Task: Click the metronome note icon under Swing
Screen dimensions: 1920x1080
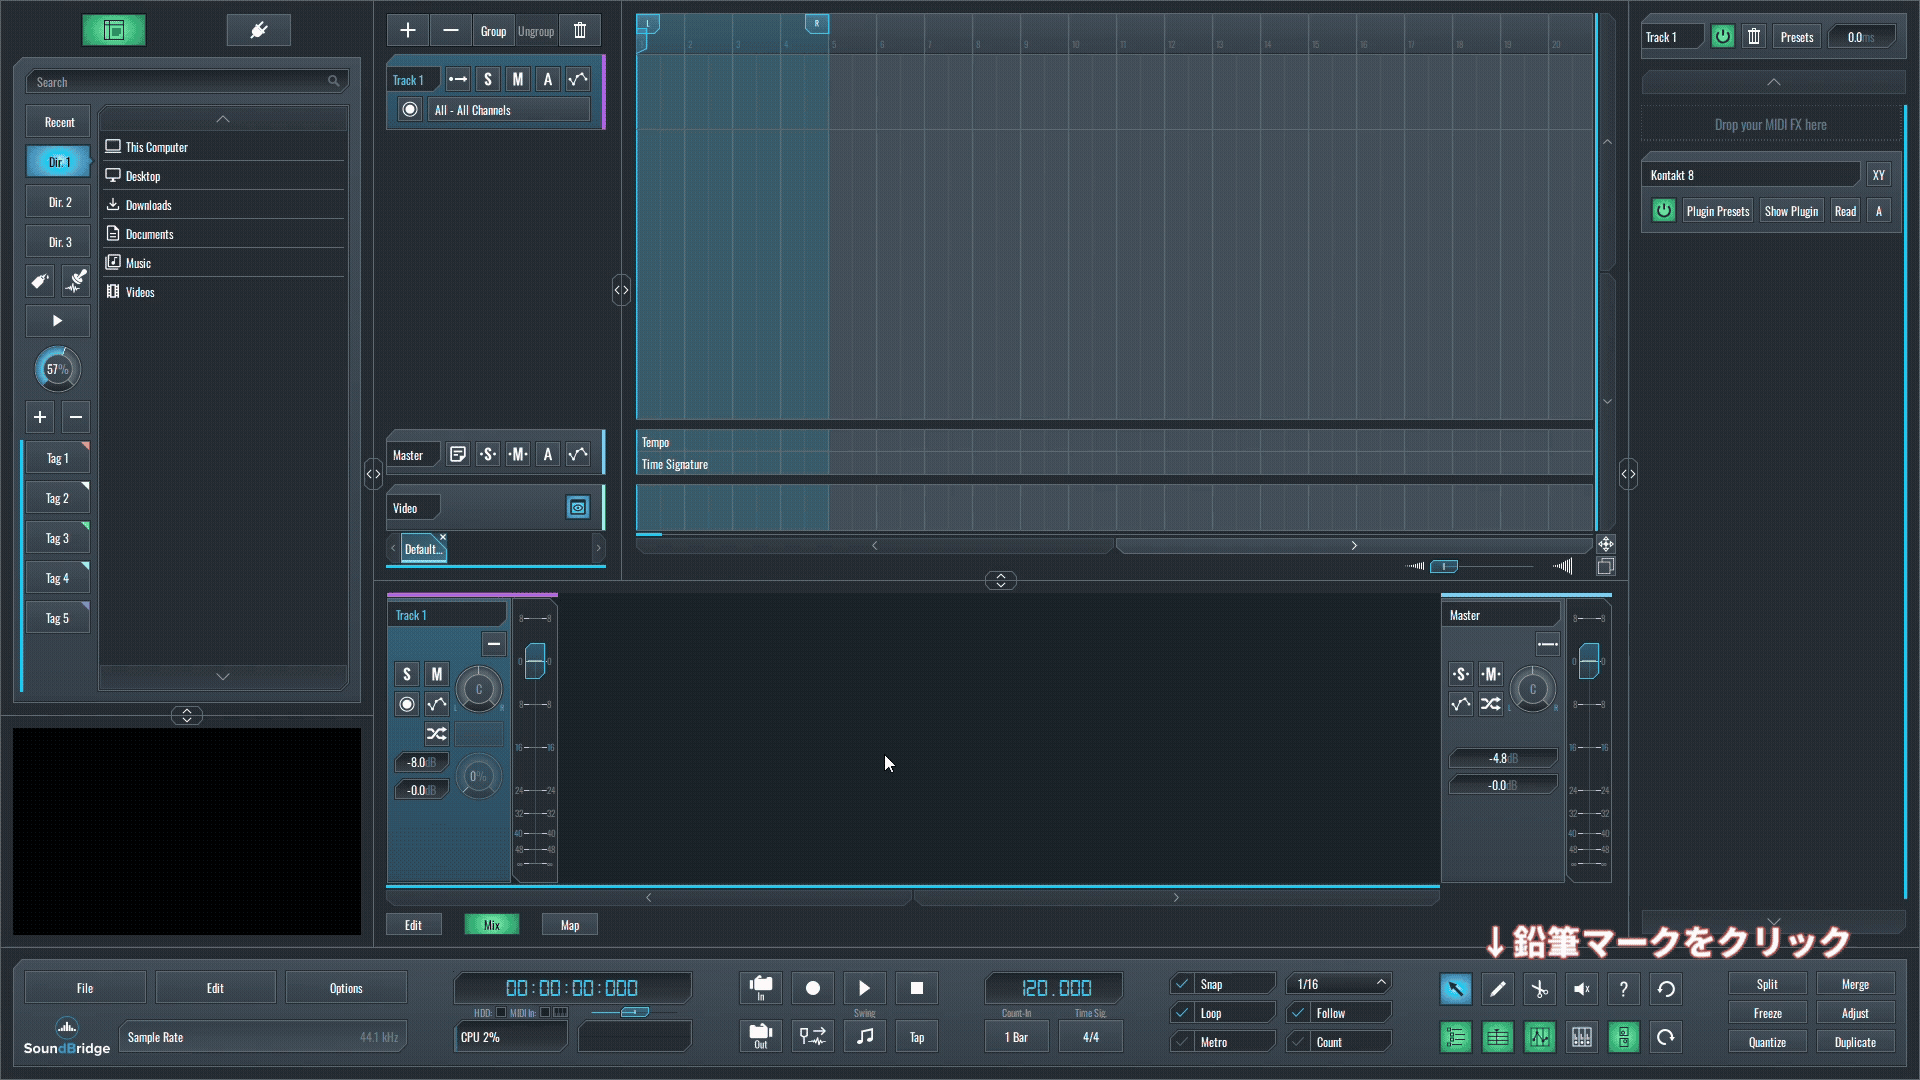Action: pos(865,1037)
